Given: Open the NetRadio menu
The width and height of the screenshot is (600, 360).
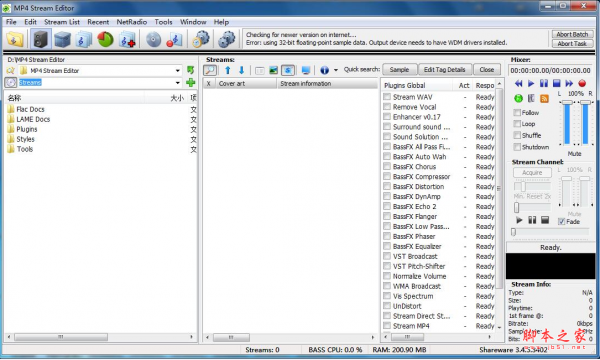Looking at the screenshot, I should pos(132,22).
